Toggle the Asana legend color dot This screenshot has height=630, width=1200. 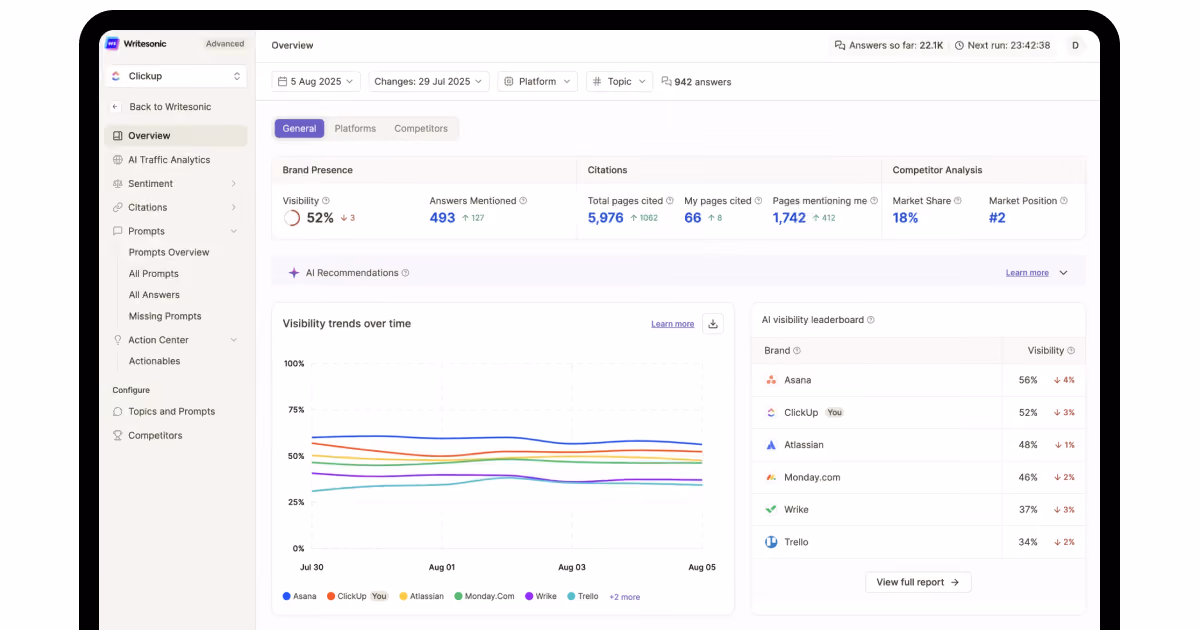287,596
